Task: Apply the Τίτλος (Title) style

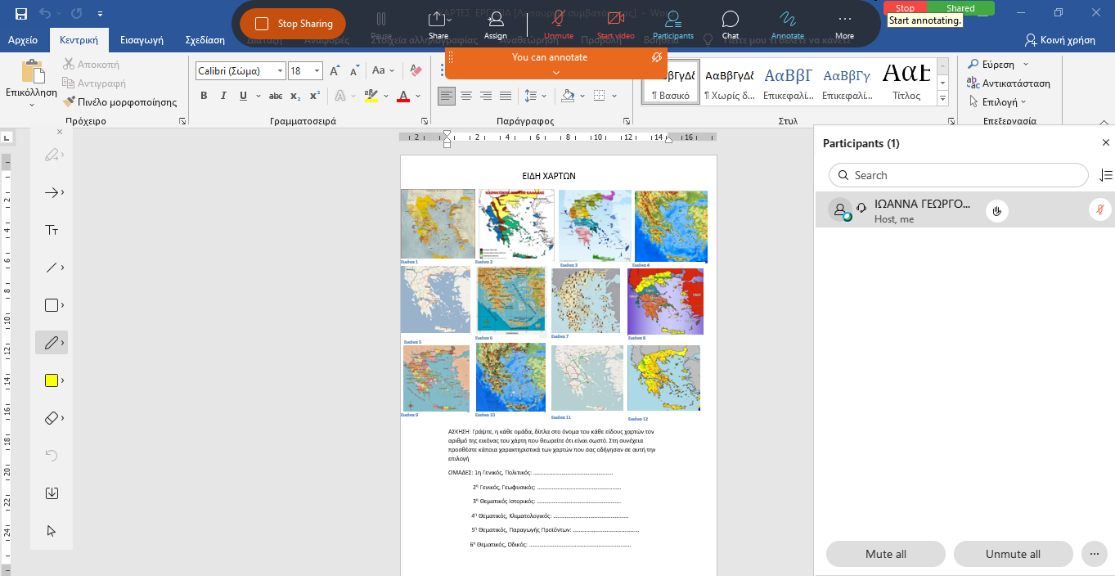Action: [x=906, y=82]
